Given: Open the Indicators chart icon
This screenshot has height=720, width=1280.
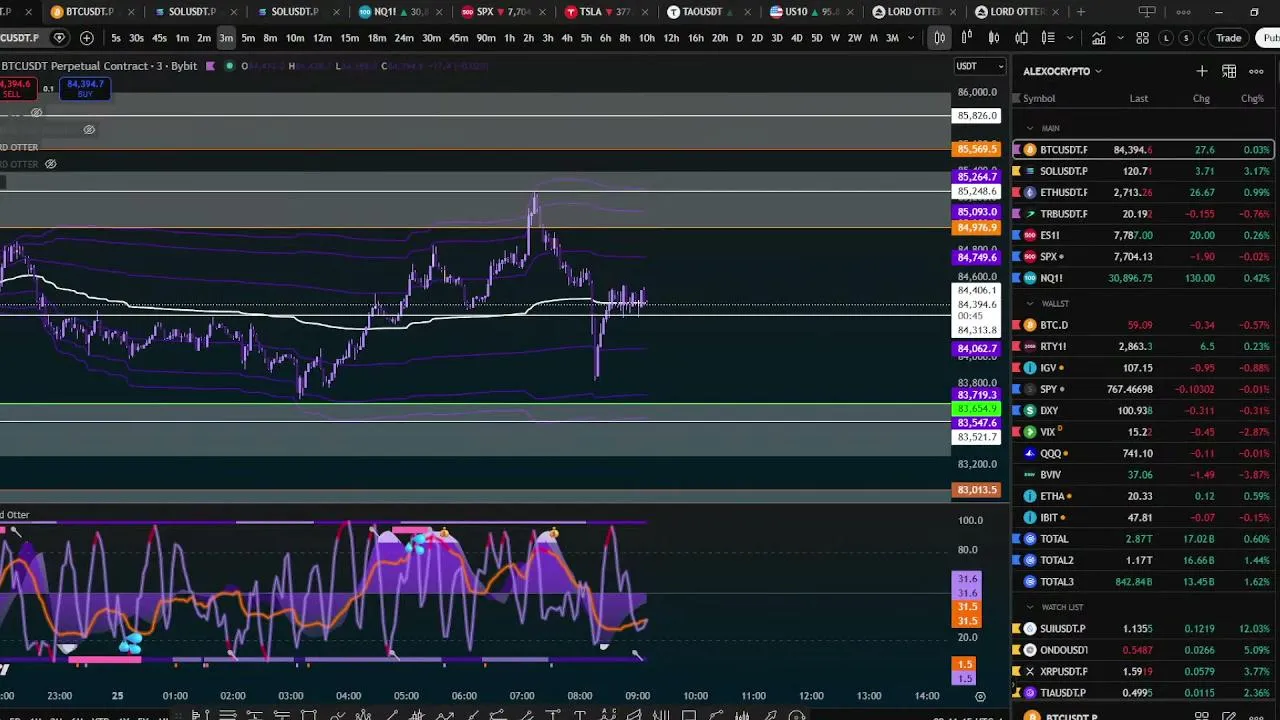Looking at the screenshot, I should point(1099,38).
